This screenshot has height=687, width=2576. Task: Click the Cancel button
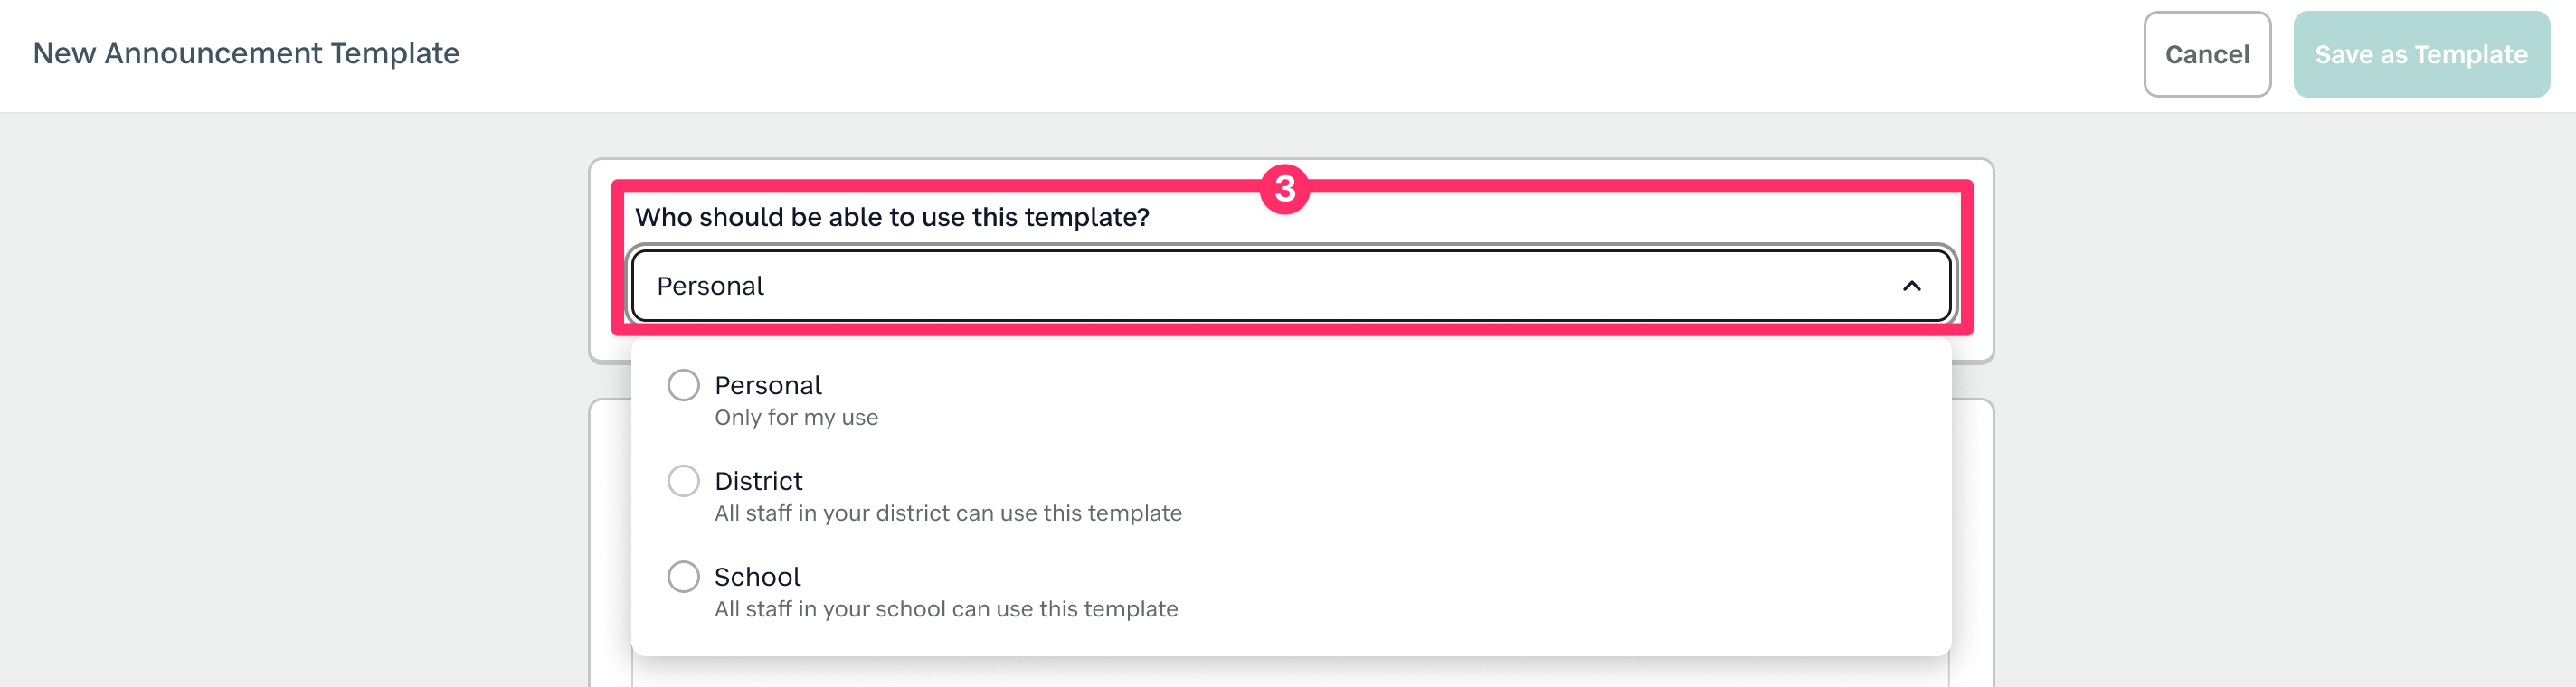pos(2206,55)
